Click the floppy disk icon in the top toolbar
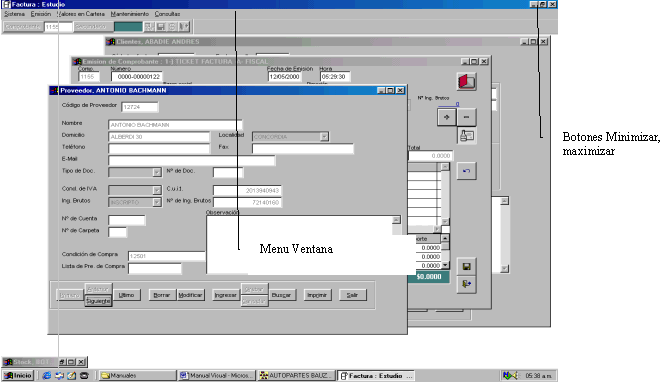662x382 pixels. click(x=161, y=27)
